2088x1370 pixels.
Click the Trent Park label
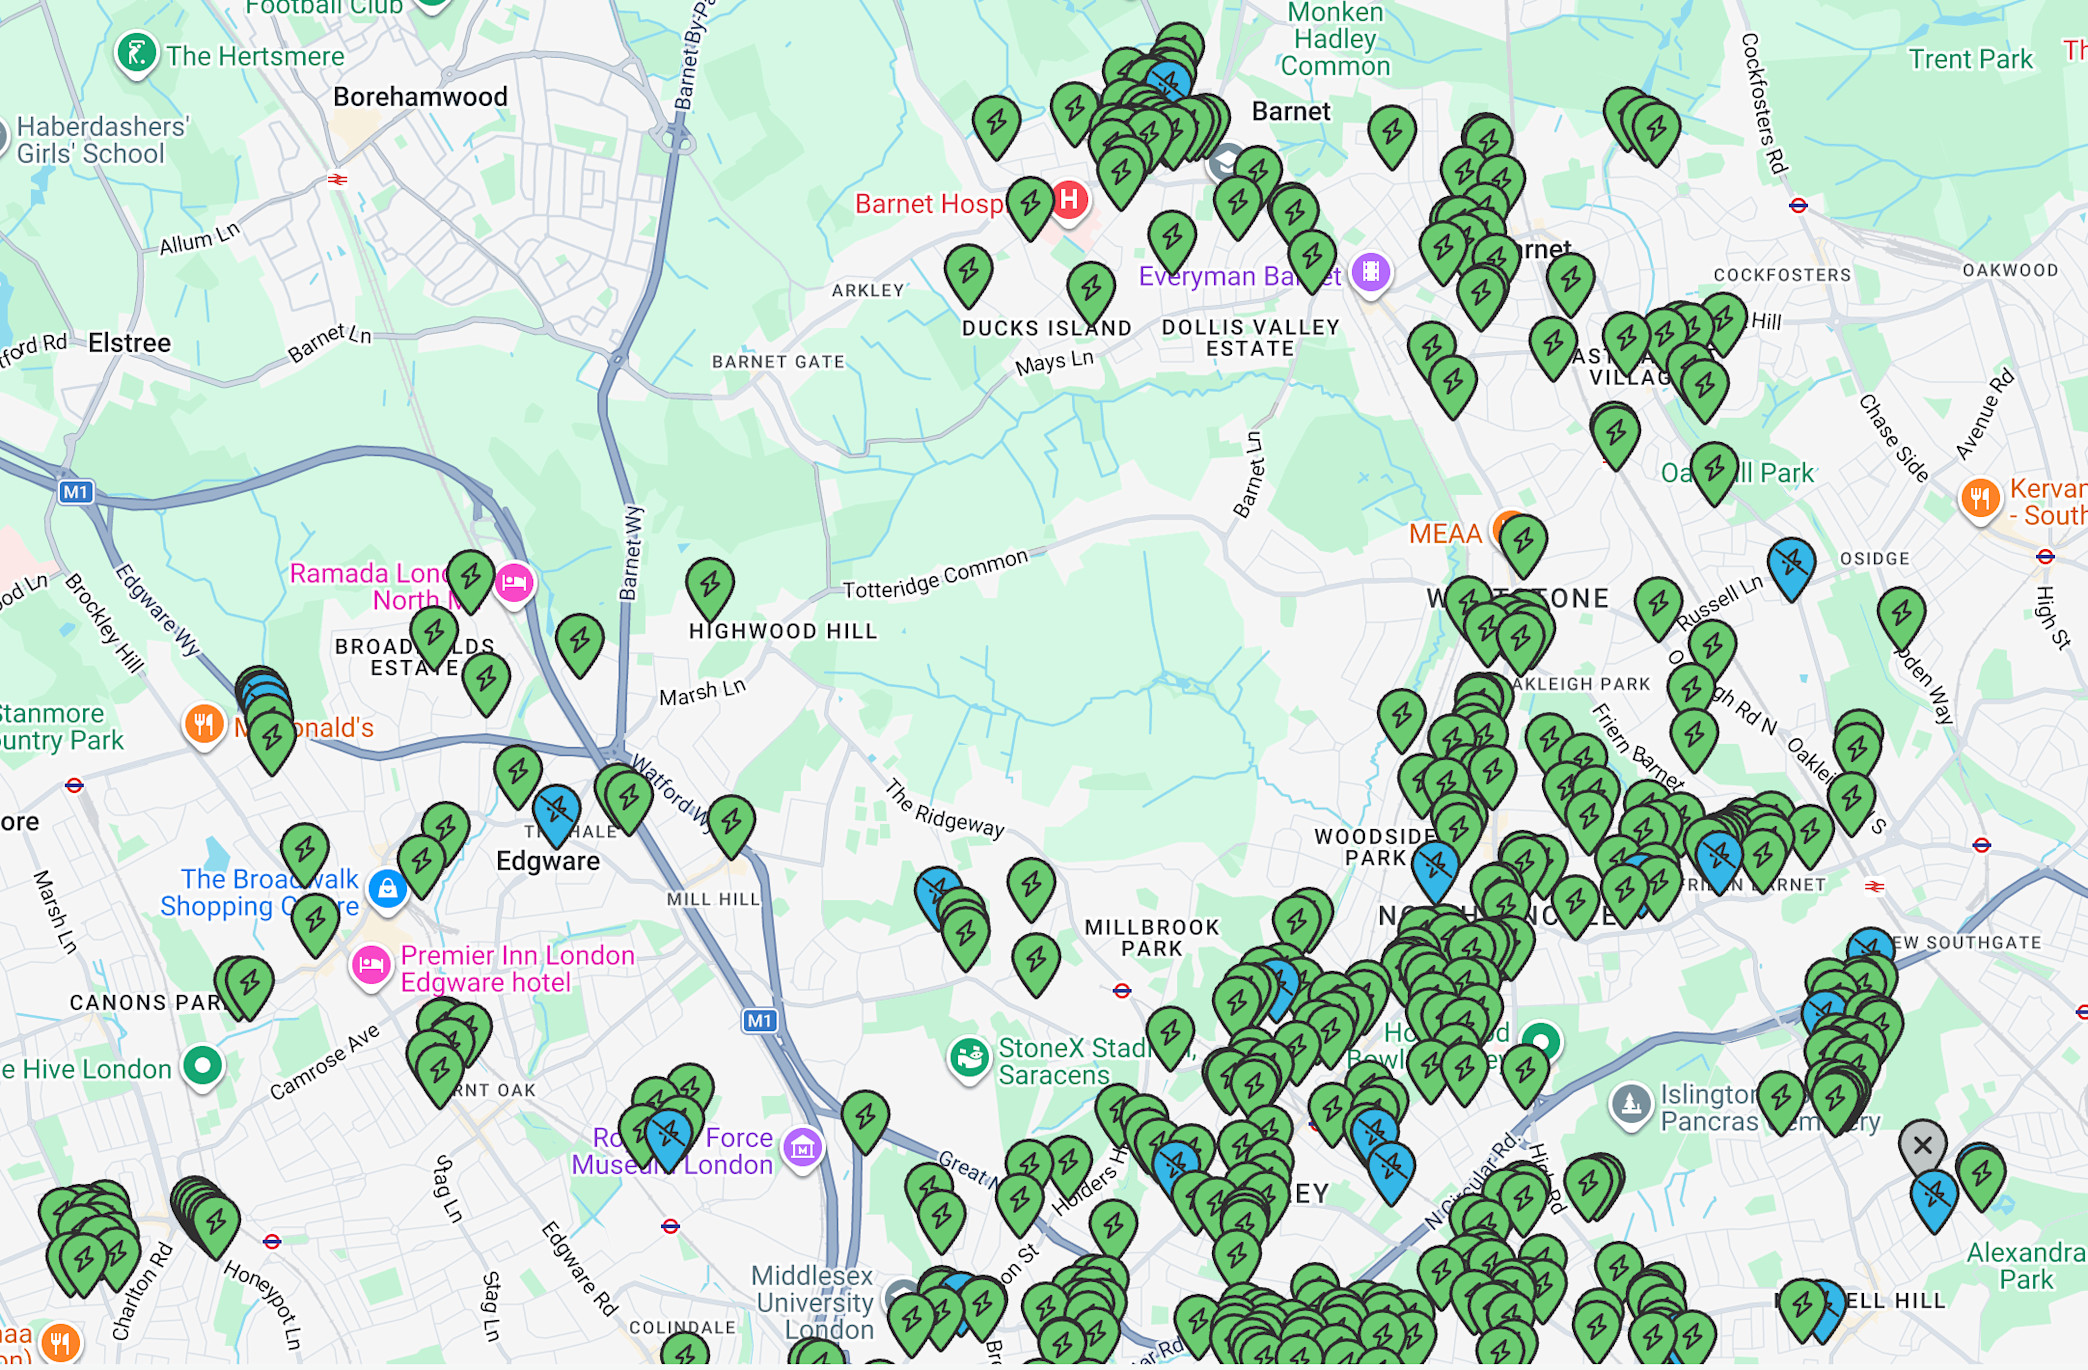tap(1970, 59)
